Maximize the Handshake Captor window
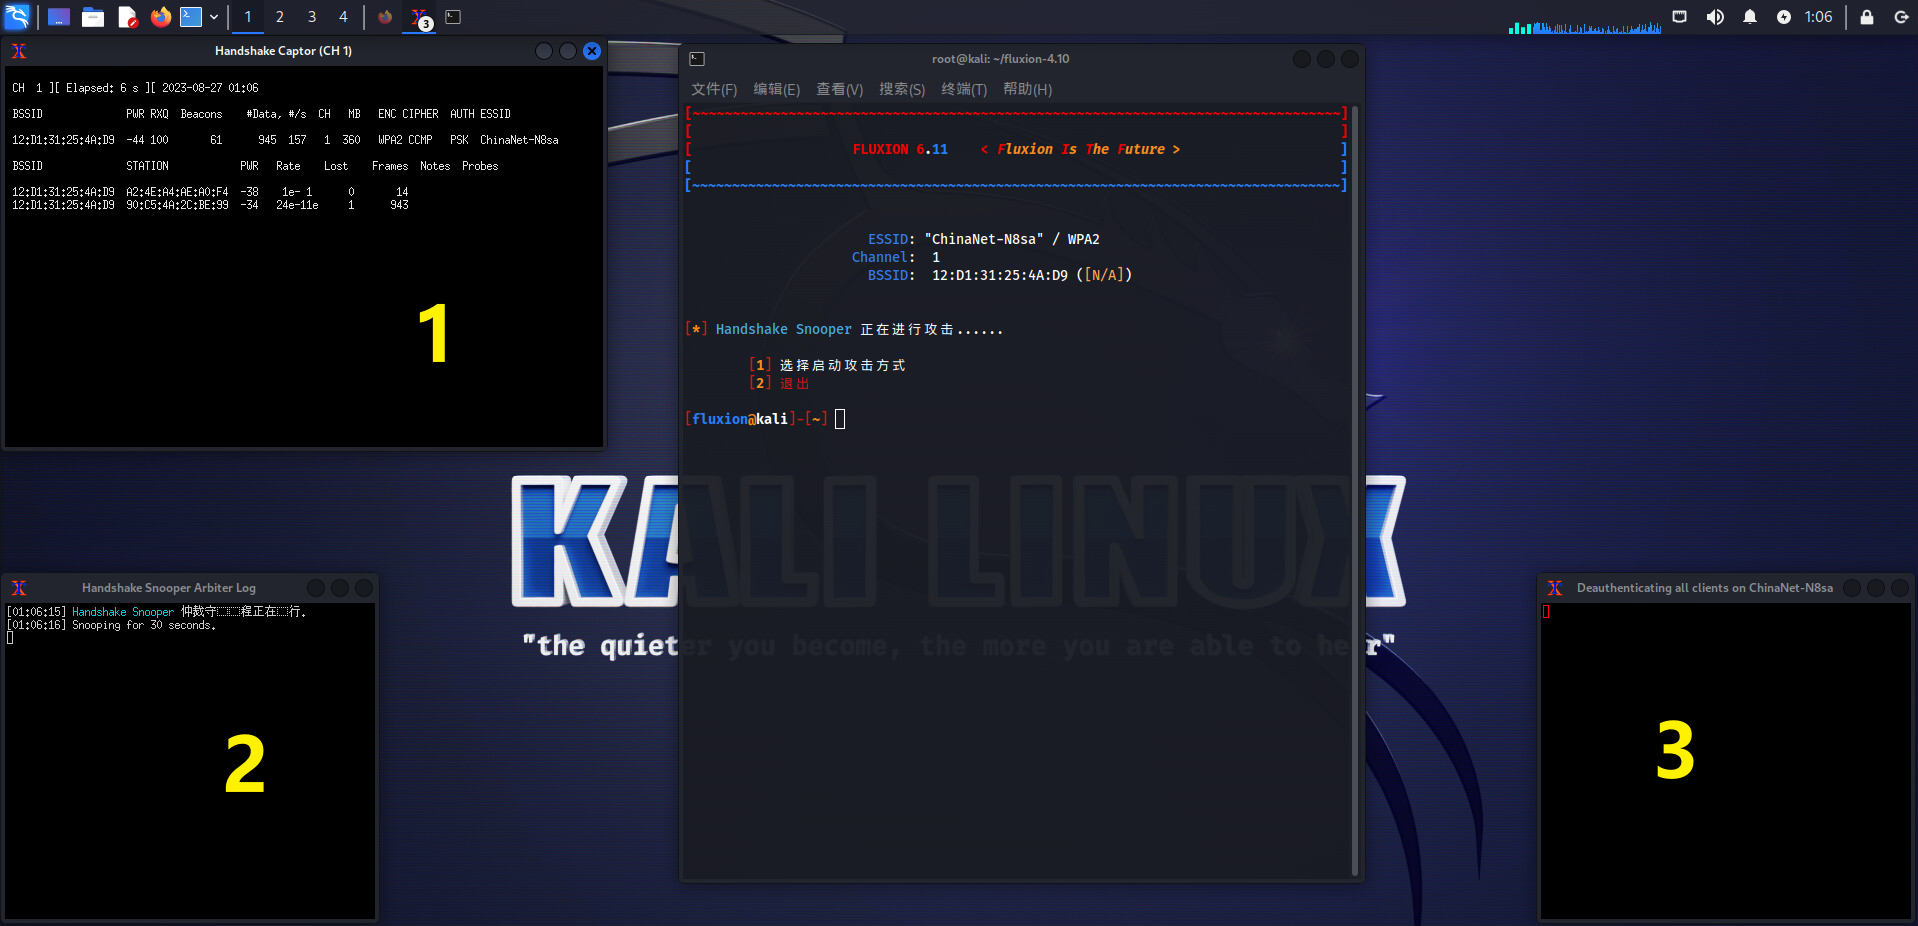 coord(568,51)
